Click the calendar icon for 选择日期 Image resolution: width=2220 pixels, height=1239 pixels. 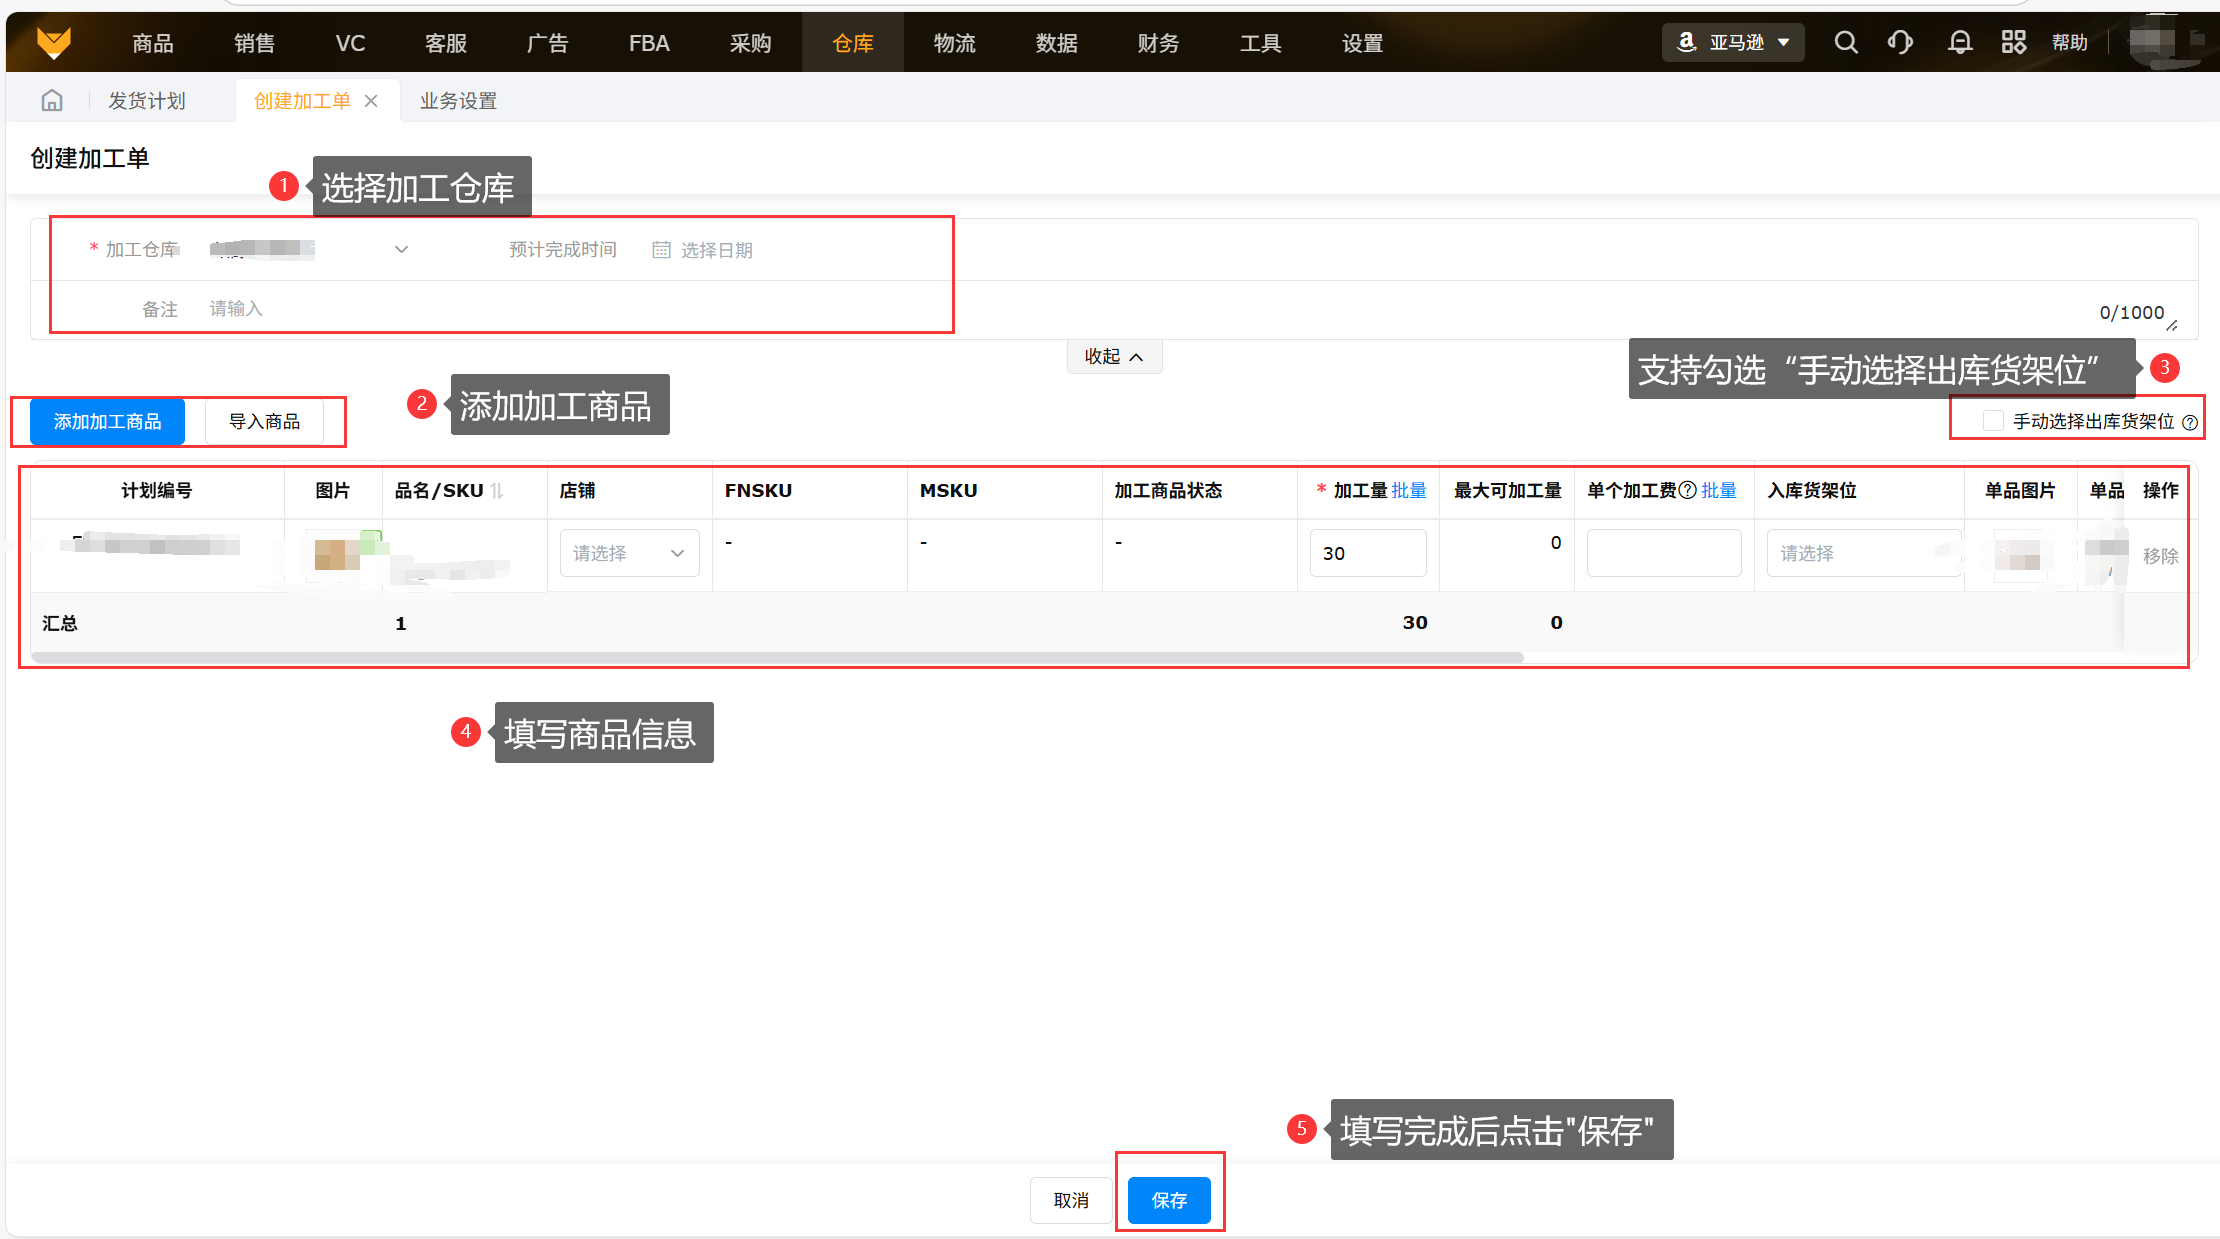click(661, 250)
